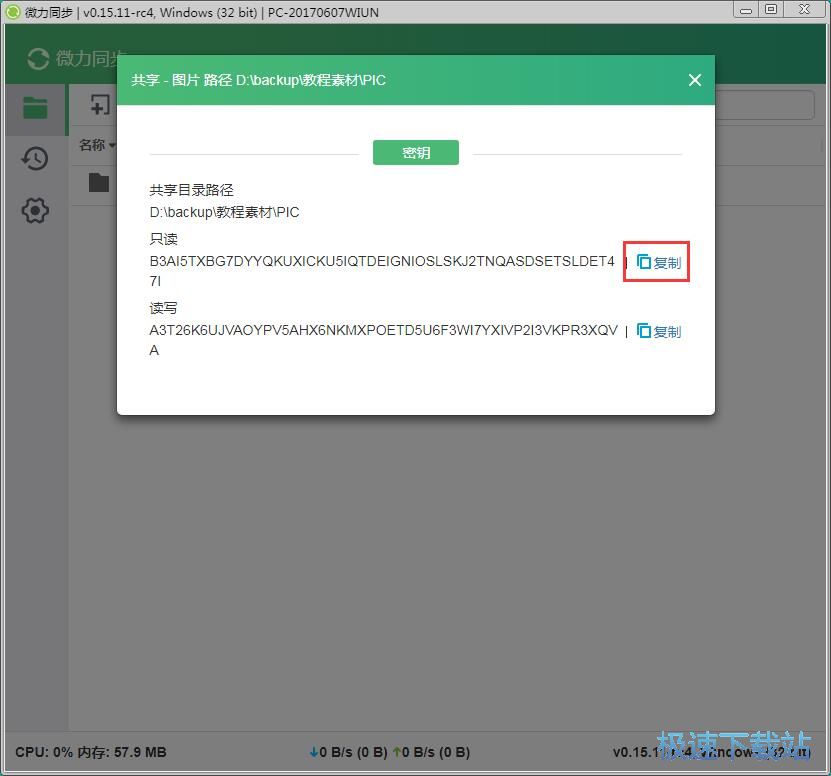
Task: Select the read-only key text B3AI5TXBG7...
Action: click(x=382, y=271)
